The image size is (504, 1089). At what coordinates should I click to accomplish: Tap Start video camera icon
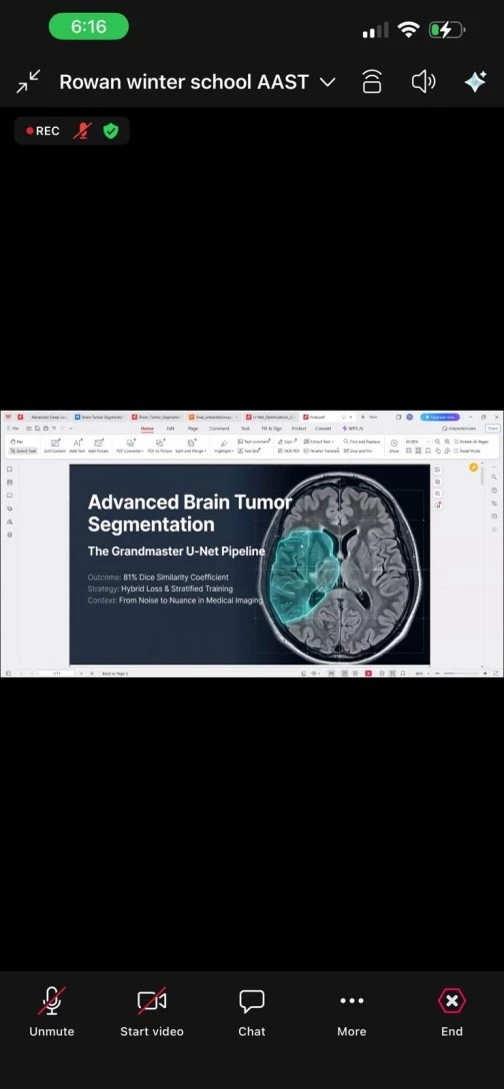[x=151, y=1001]
